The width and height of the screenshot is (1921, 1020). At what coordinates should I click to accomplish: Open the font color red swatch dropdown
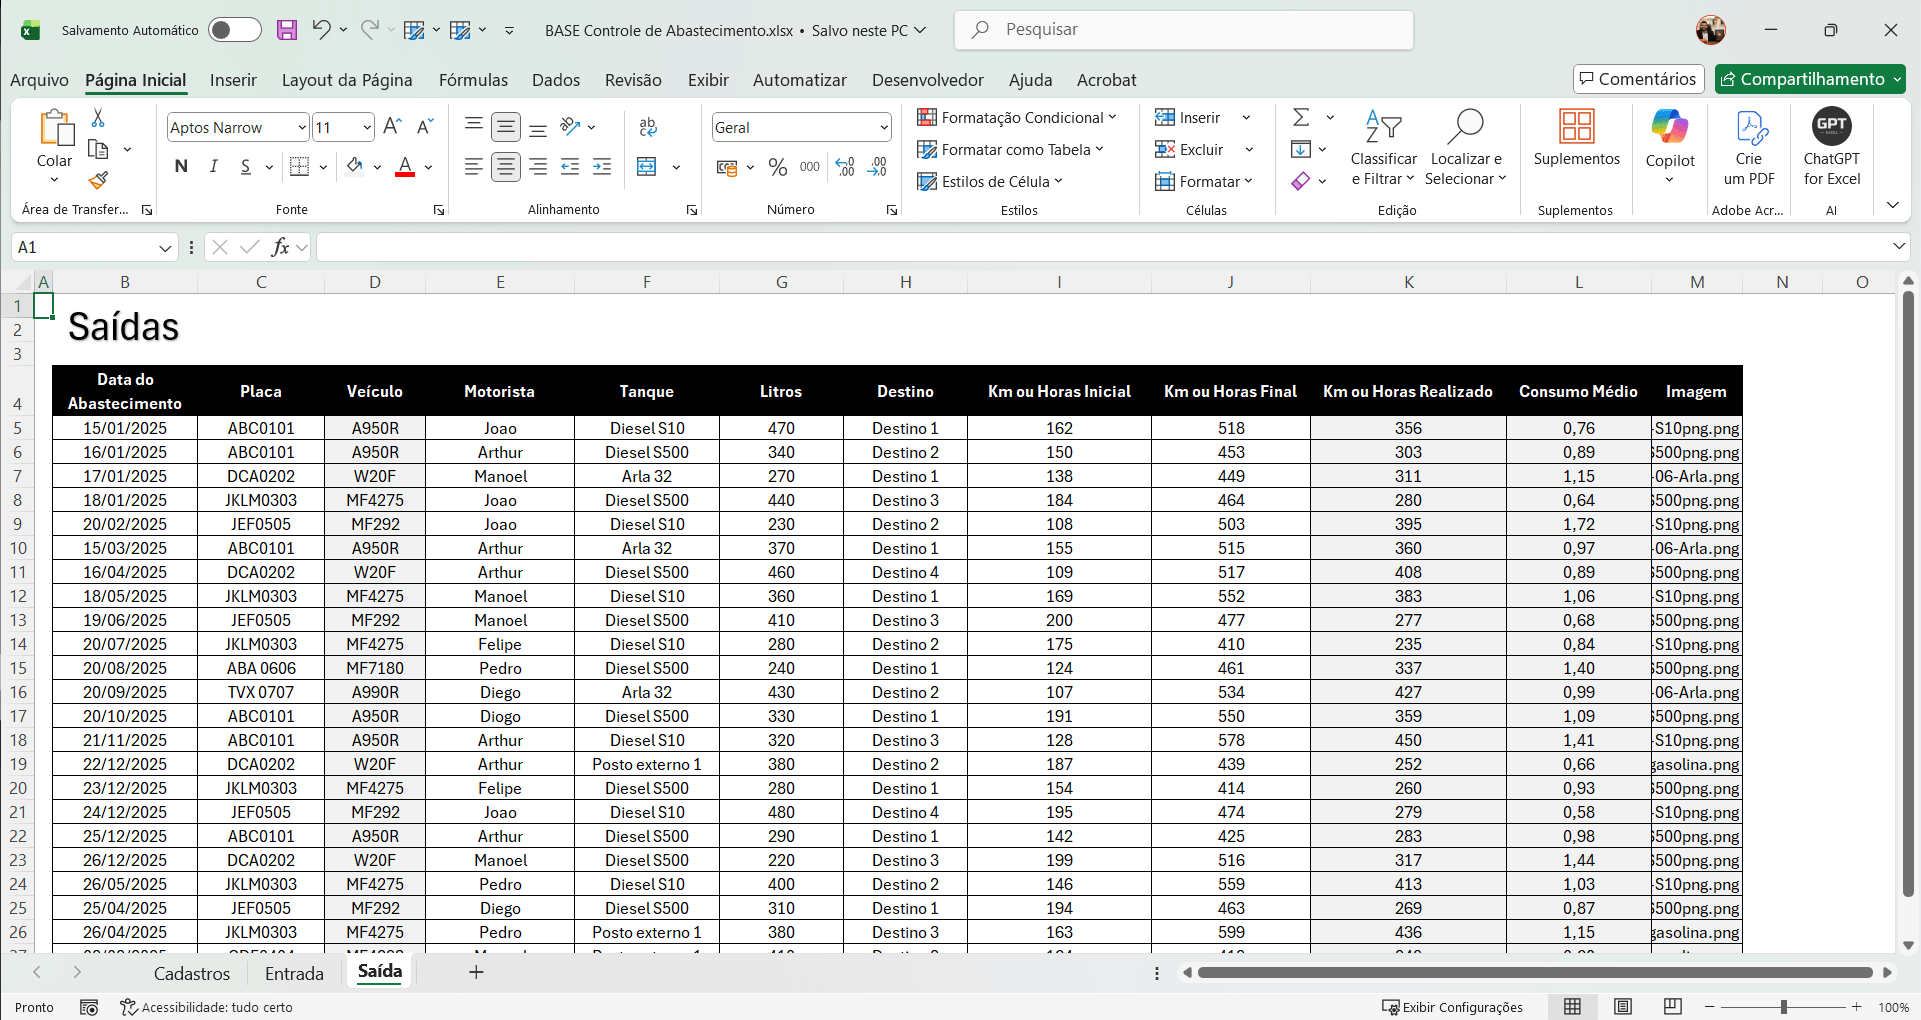coord(429,167)
